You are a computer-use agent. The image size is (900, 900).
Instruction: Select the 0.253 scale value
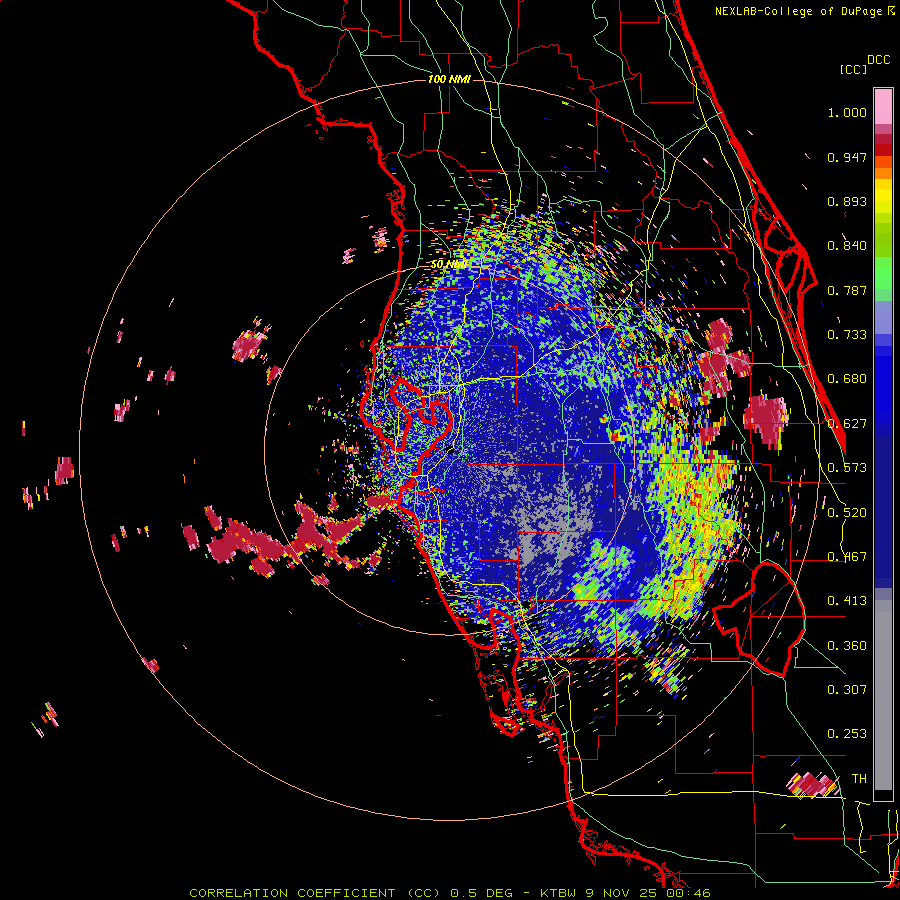[x=847, y=734]
